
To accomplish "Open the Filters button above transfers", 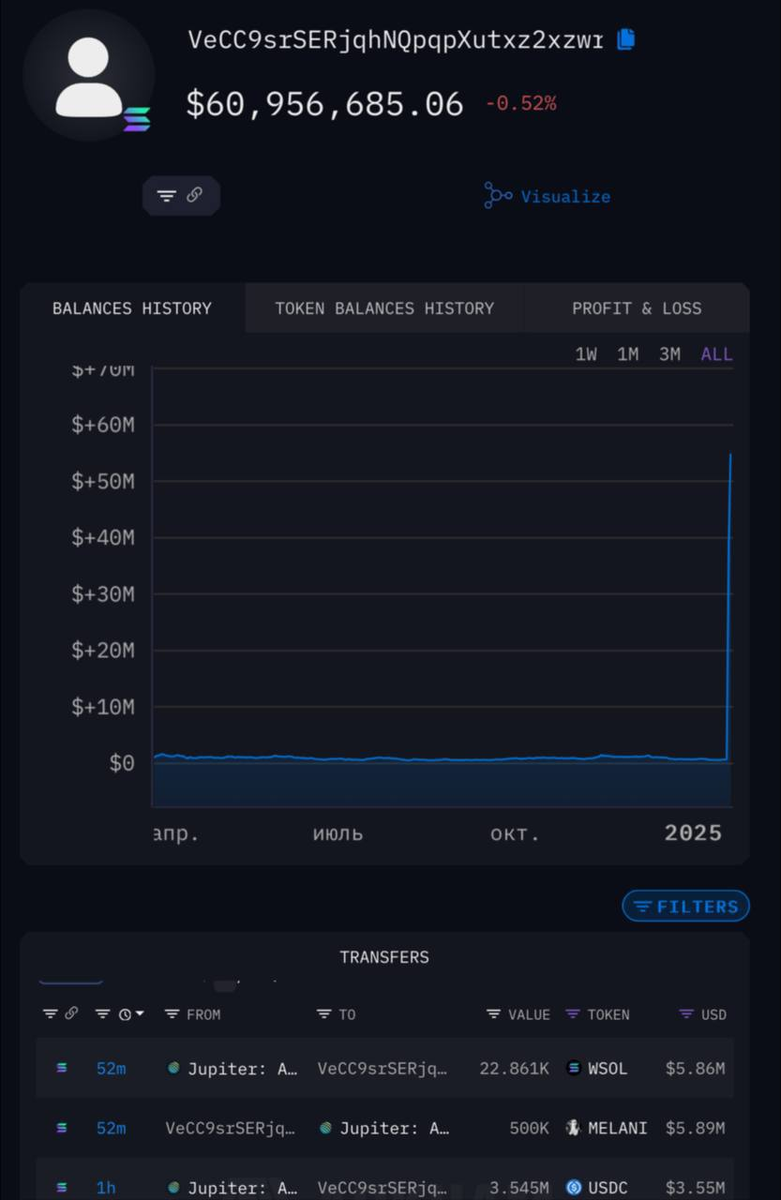I will pos(686,907).
